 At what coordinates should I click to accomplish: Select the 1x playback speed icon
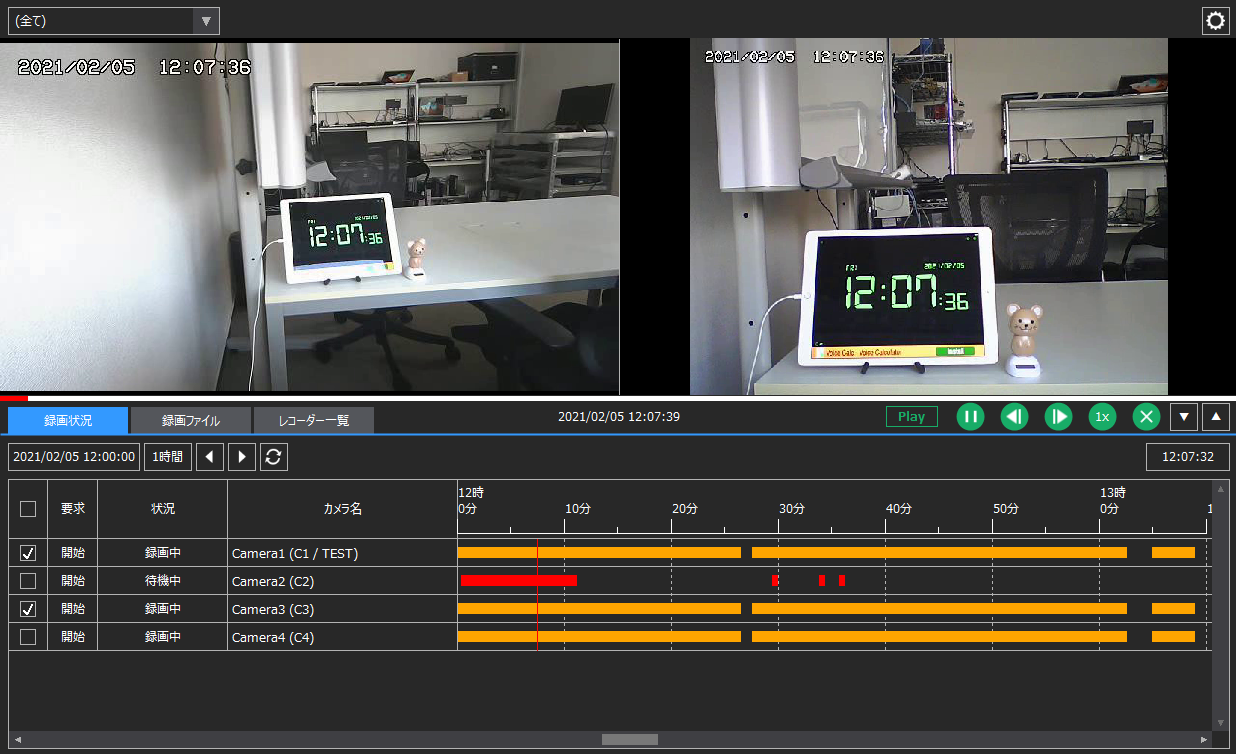pos(1102,417)
